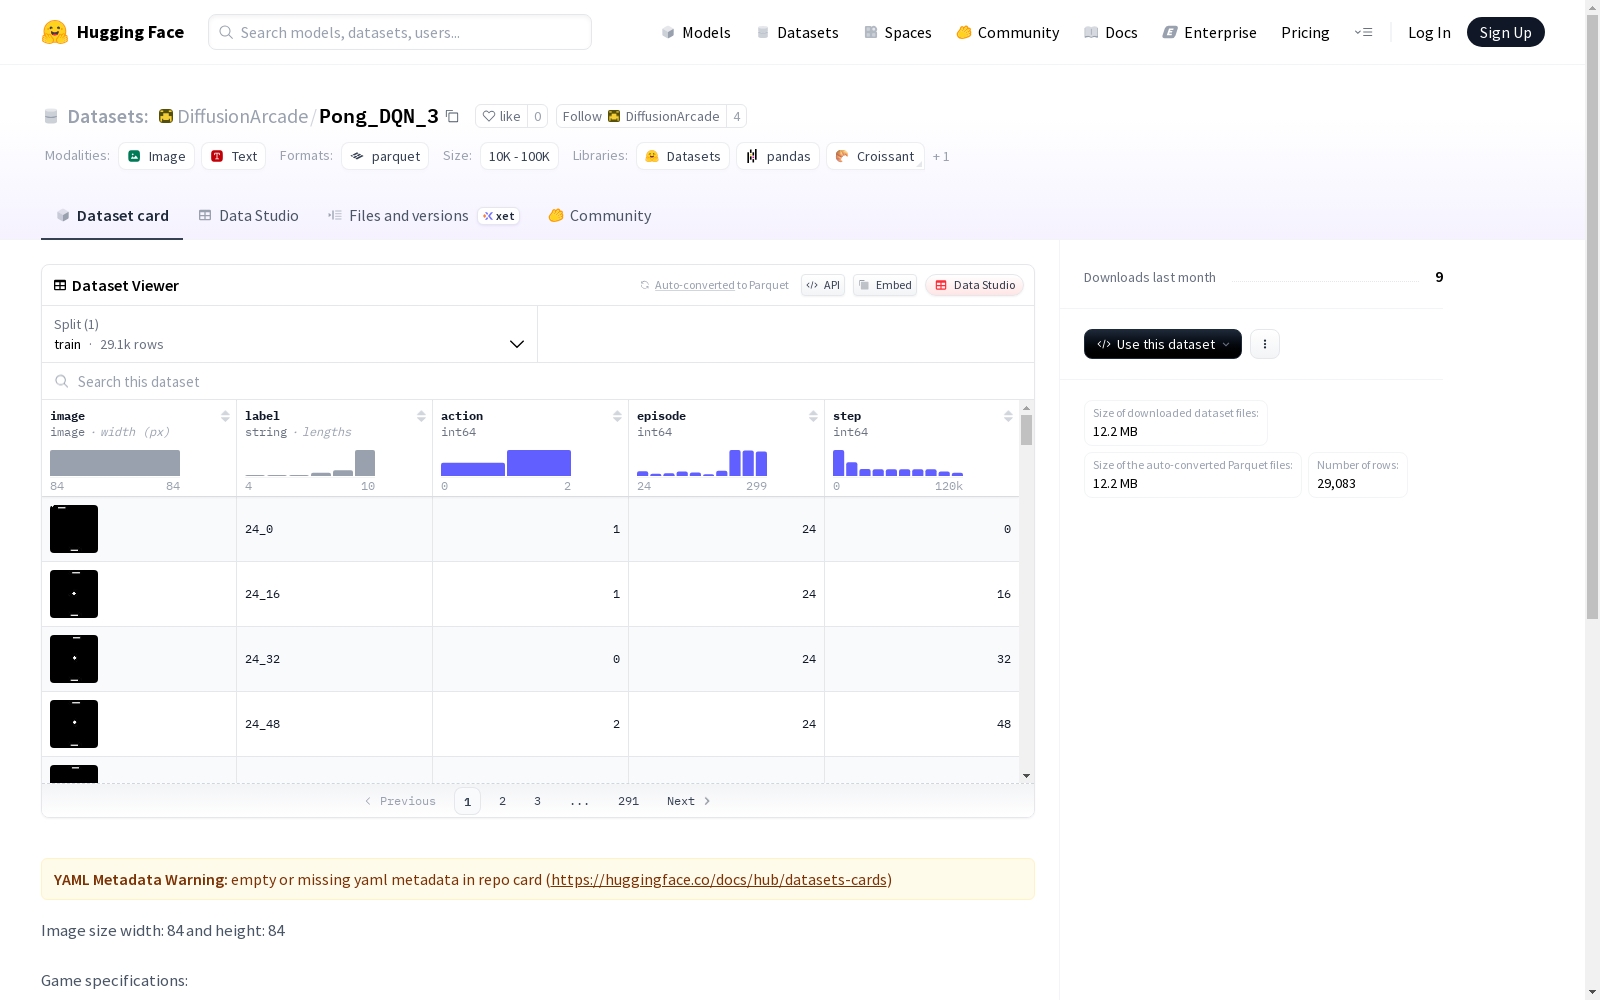Open the image thumbnail in row 24_0

[74, 529]
